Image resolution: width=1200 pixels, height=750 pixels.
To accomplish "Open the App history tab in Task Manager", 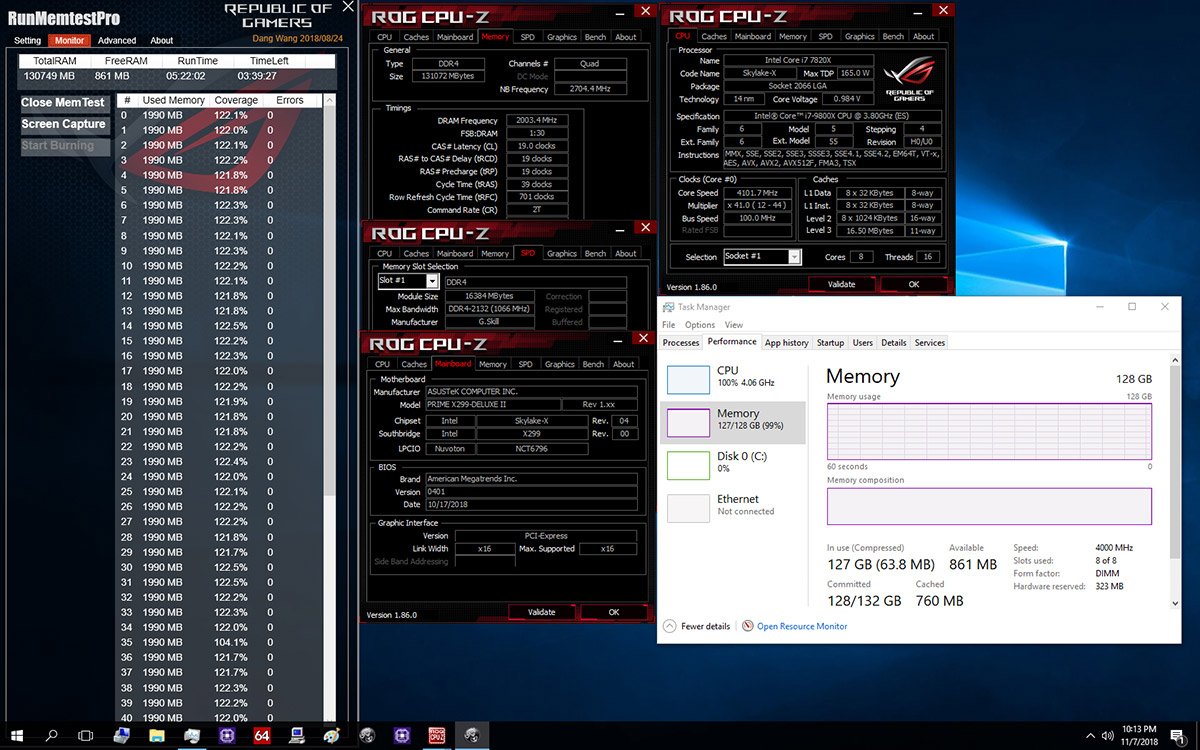I will (x=786, y=343).
